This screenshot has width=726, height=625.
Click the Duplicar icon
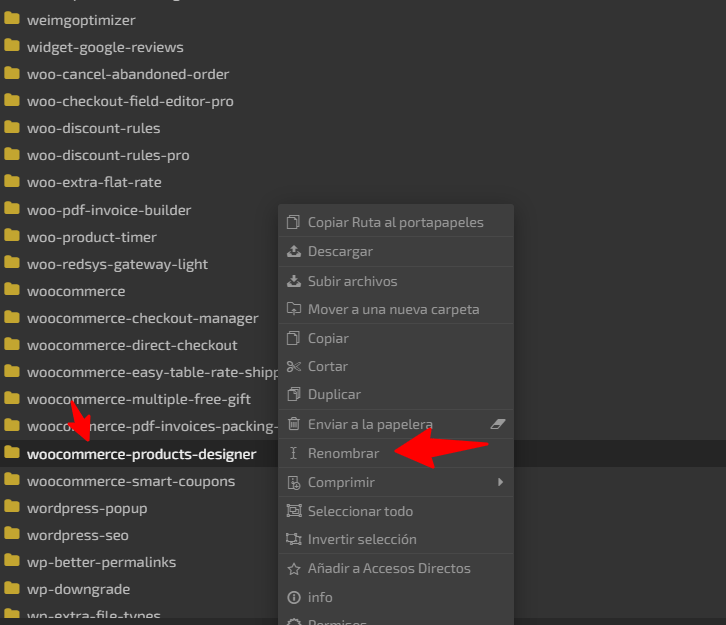[294, 394]
